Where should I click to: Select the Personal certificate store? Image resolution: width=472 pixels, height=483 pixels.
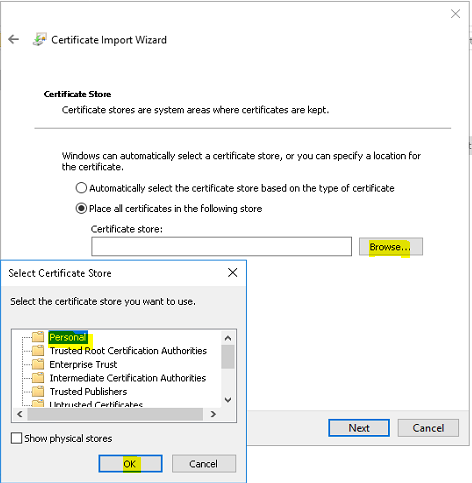[68, 337]
